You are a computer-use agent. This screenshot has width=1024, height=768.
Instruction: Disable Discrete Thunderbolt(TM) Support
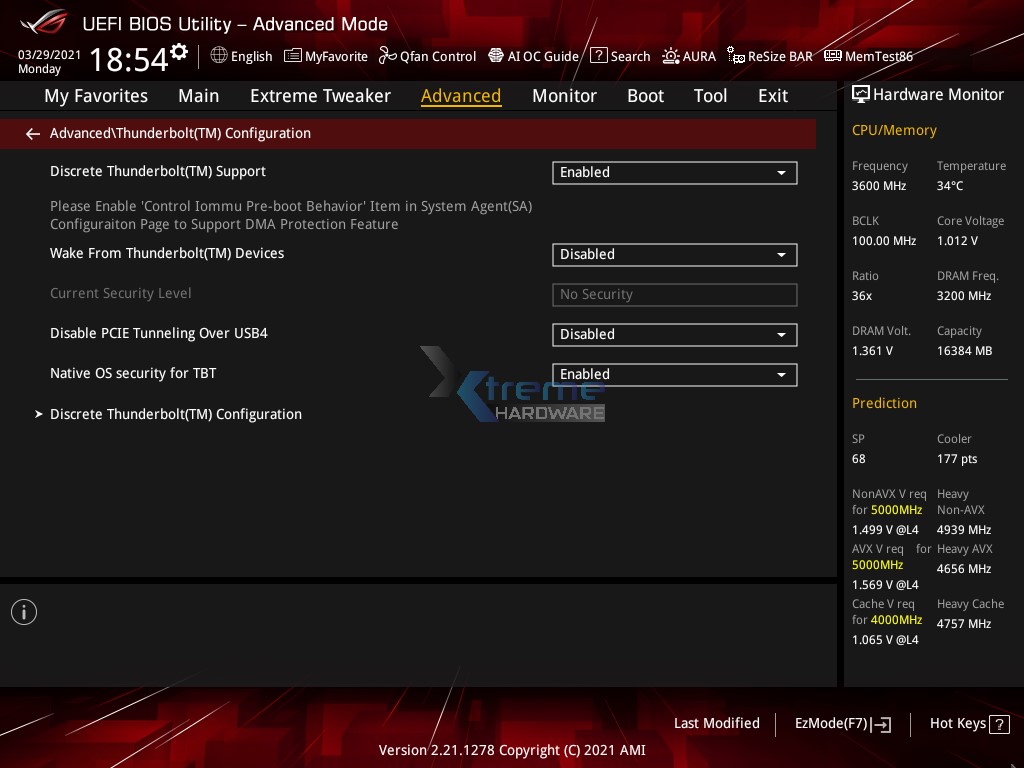click(x=674, y=172)
